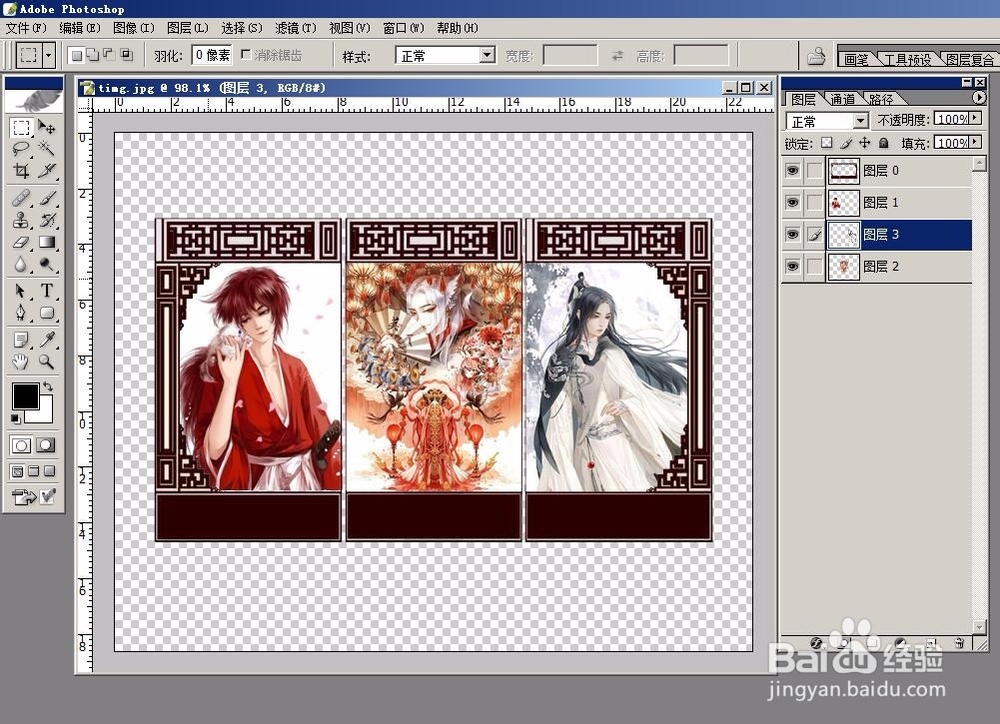Toggle link box for 图层 2
1000x724 pixels.
point(814,266)
